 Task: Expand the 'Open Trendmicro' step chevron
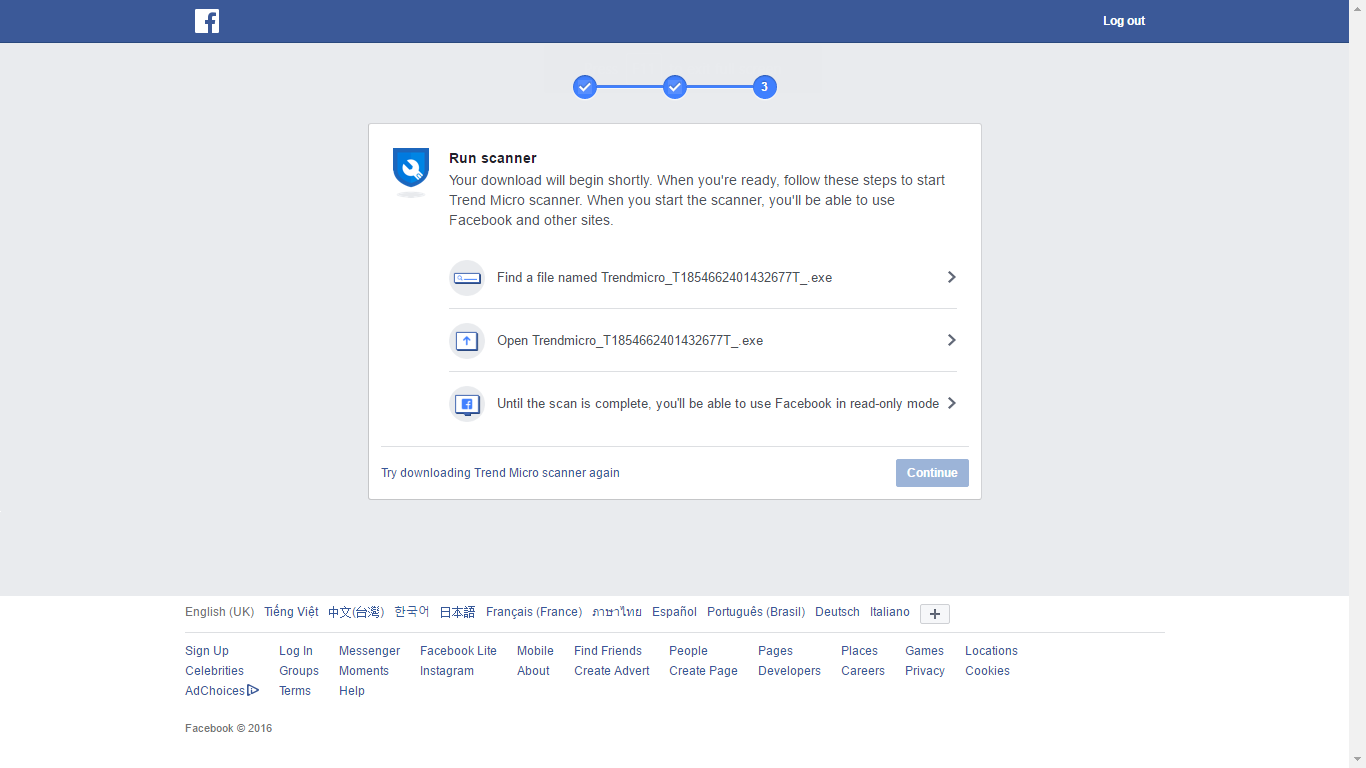(x=952, y=340)
